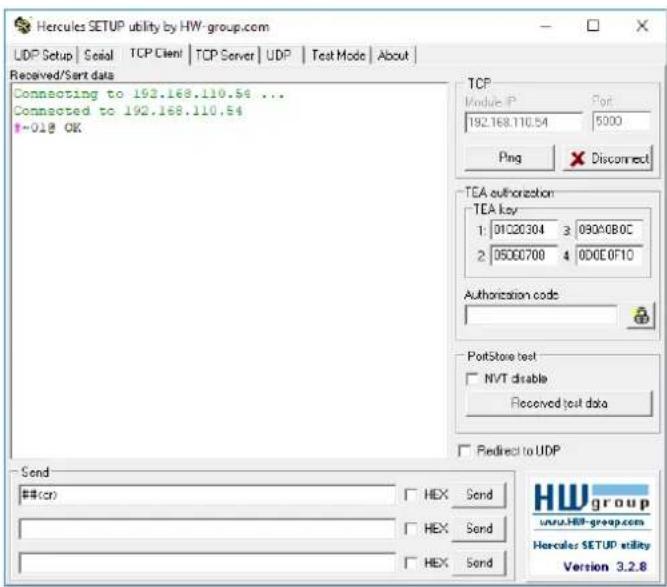Click the Module IP address field
This screenshot has height=587, width=667.
pos(524,123)
